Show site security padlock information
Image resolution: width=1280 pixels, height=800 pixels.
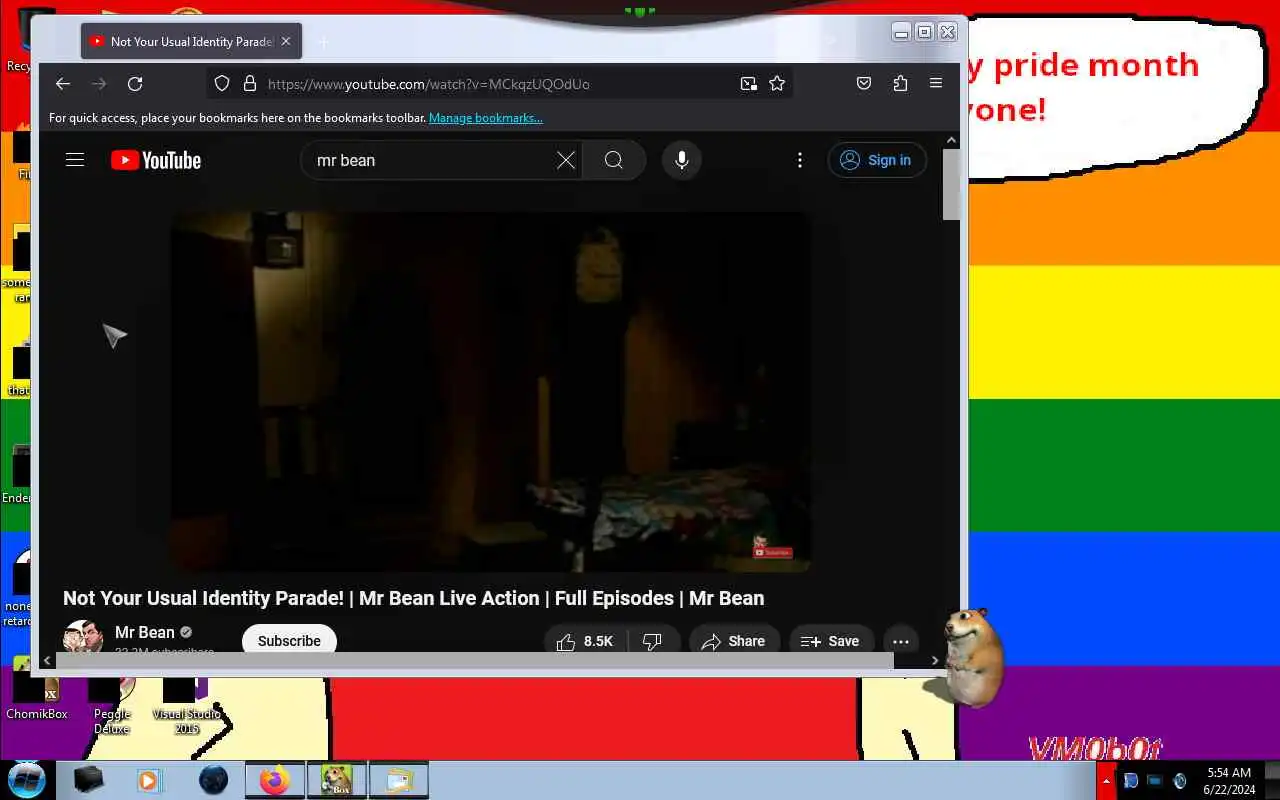(250, 84)
